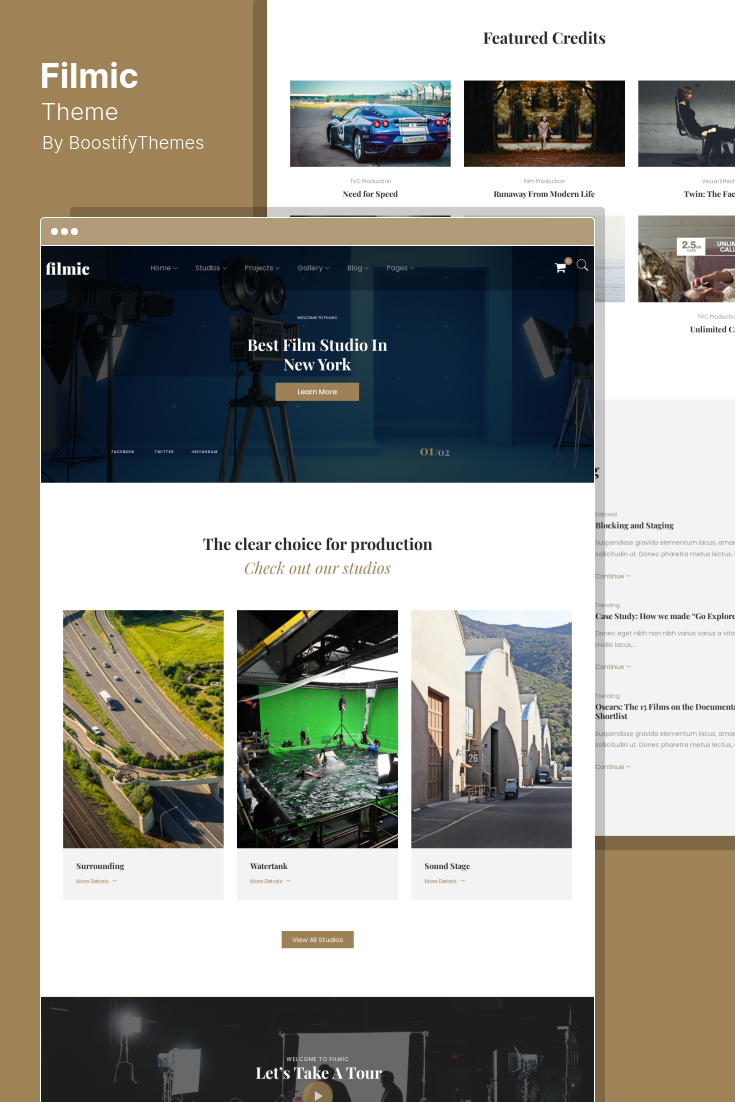Click More Details under Watertank
The image size is (735, 1102).
[x=270, y=881]
